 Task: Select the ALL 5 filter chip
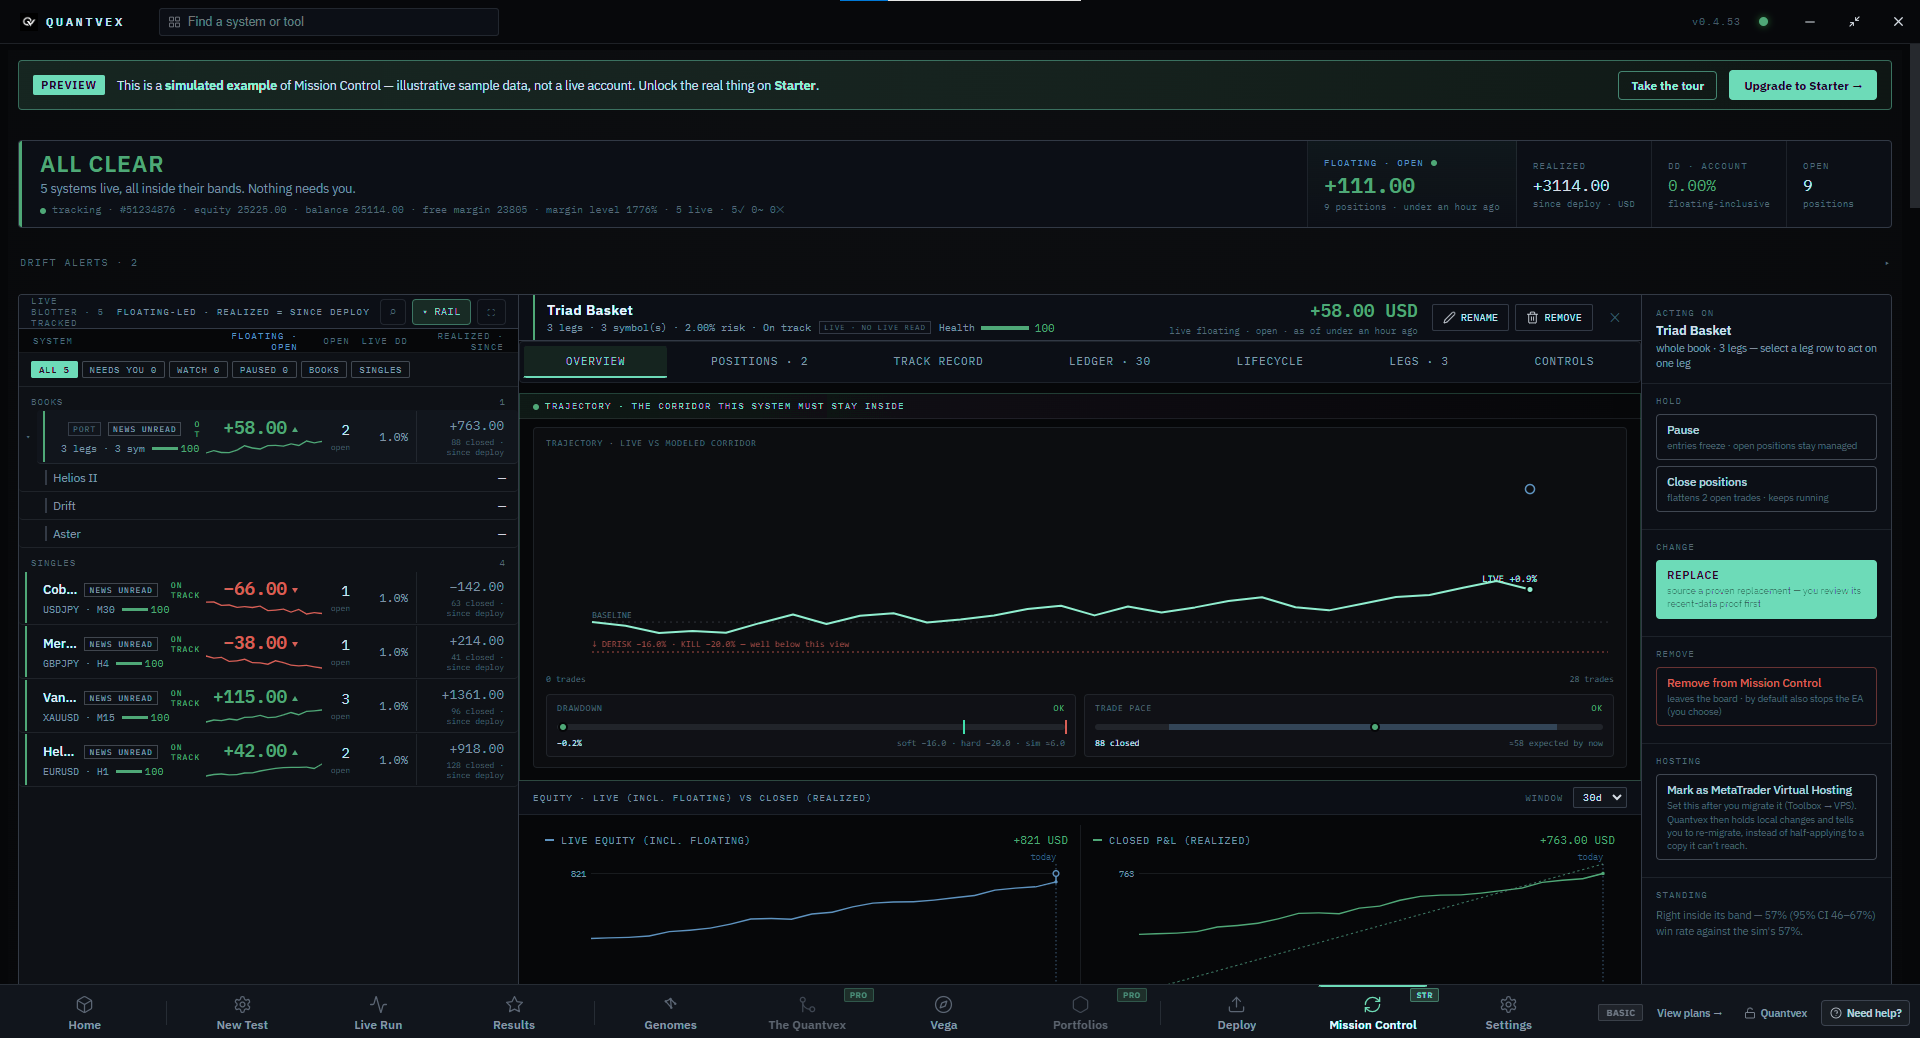(54, 370)
